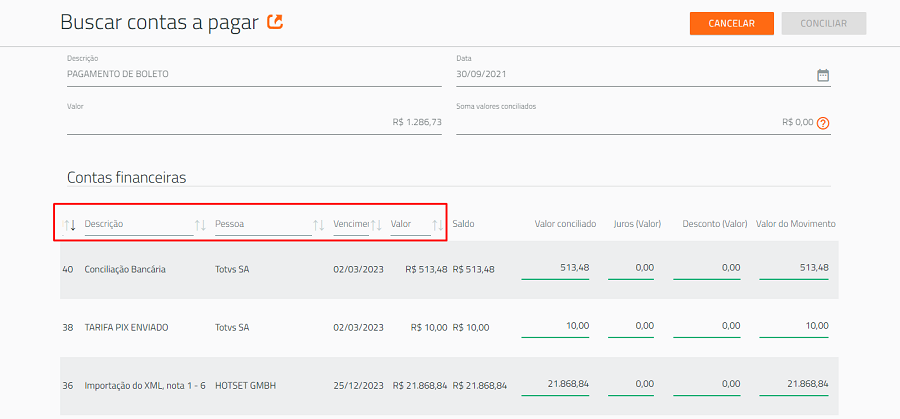Screen dimensions: 900x419
Task: Sort the table by the ID column
Action: pos(69,225)
